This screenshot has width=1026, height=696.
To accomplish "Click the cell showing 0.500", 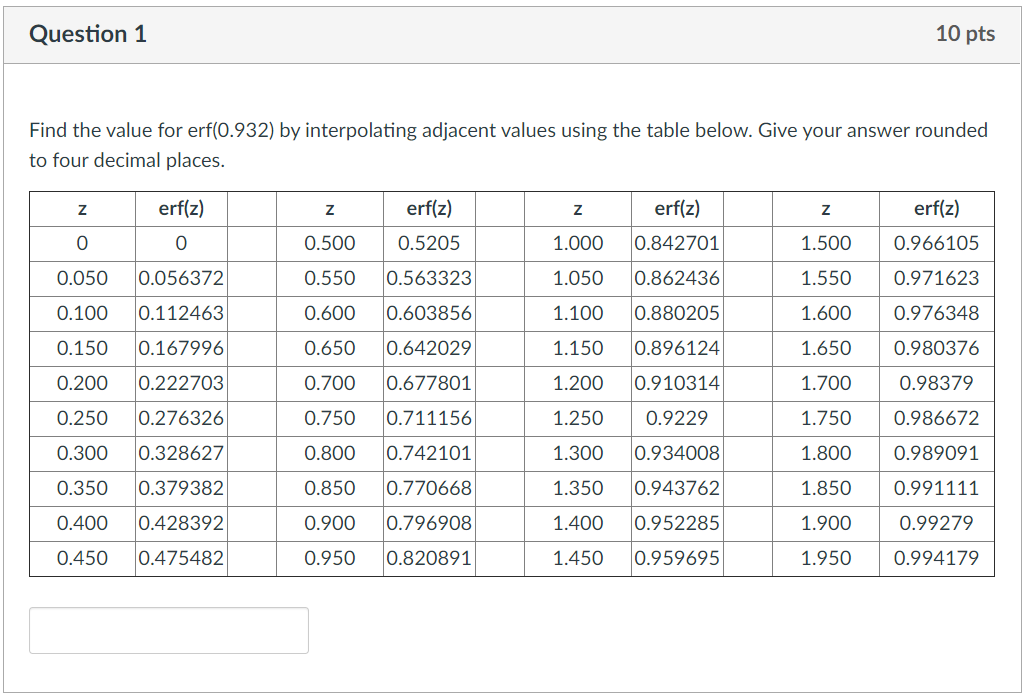I will (x=330, y=243).
